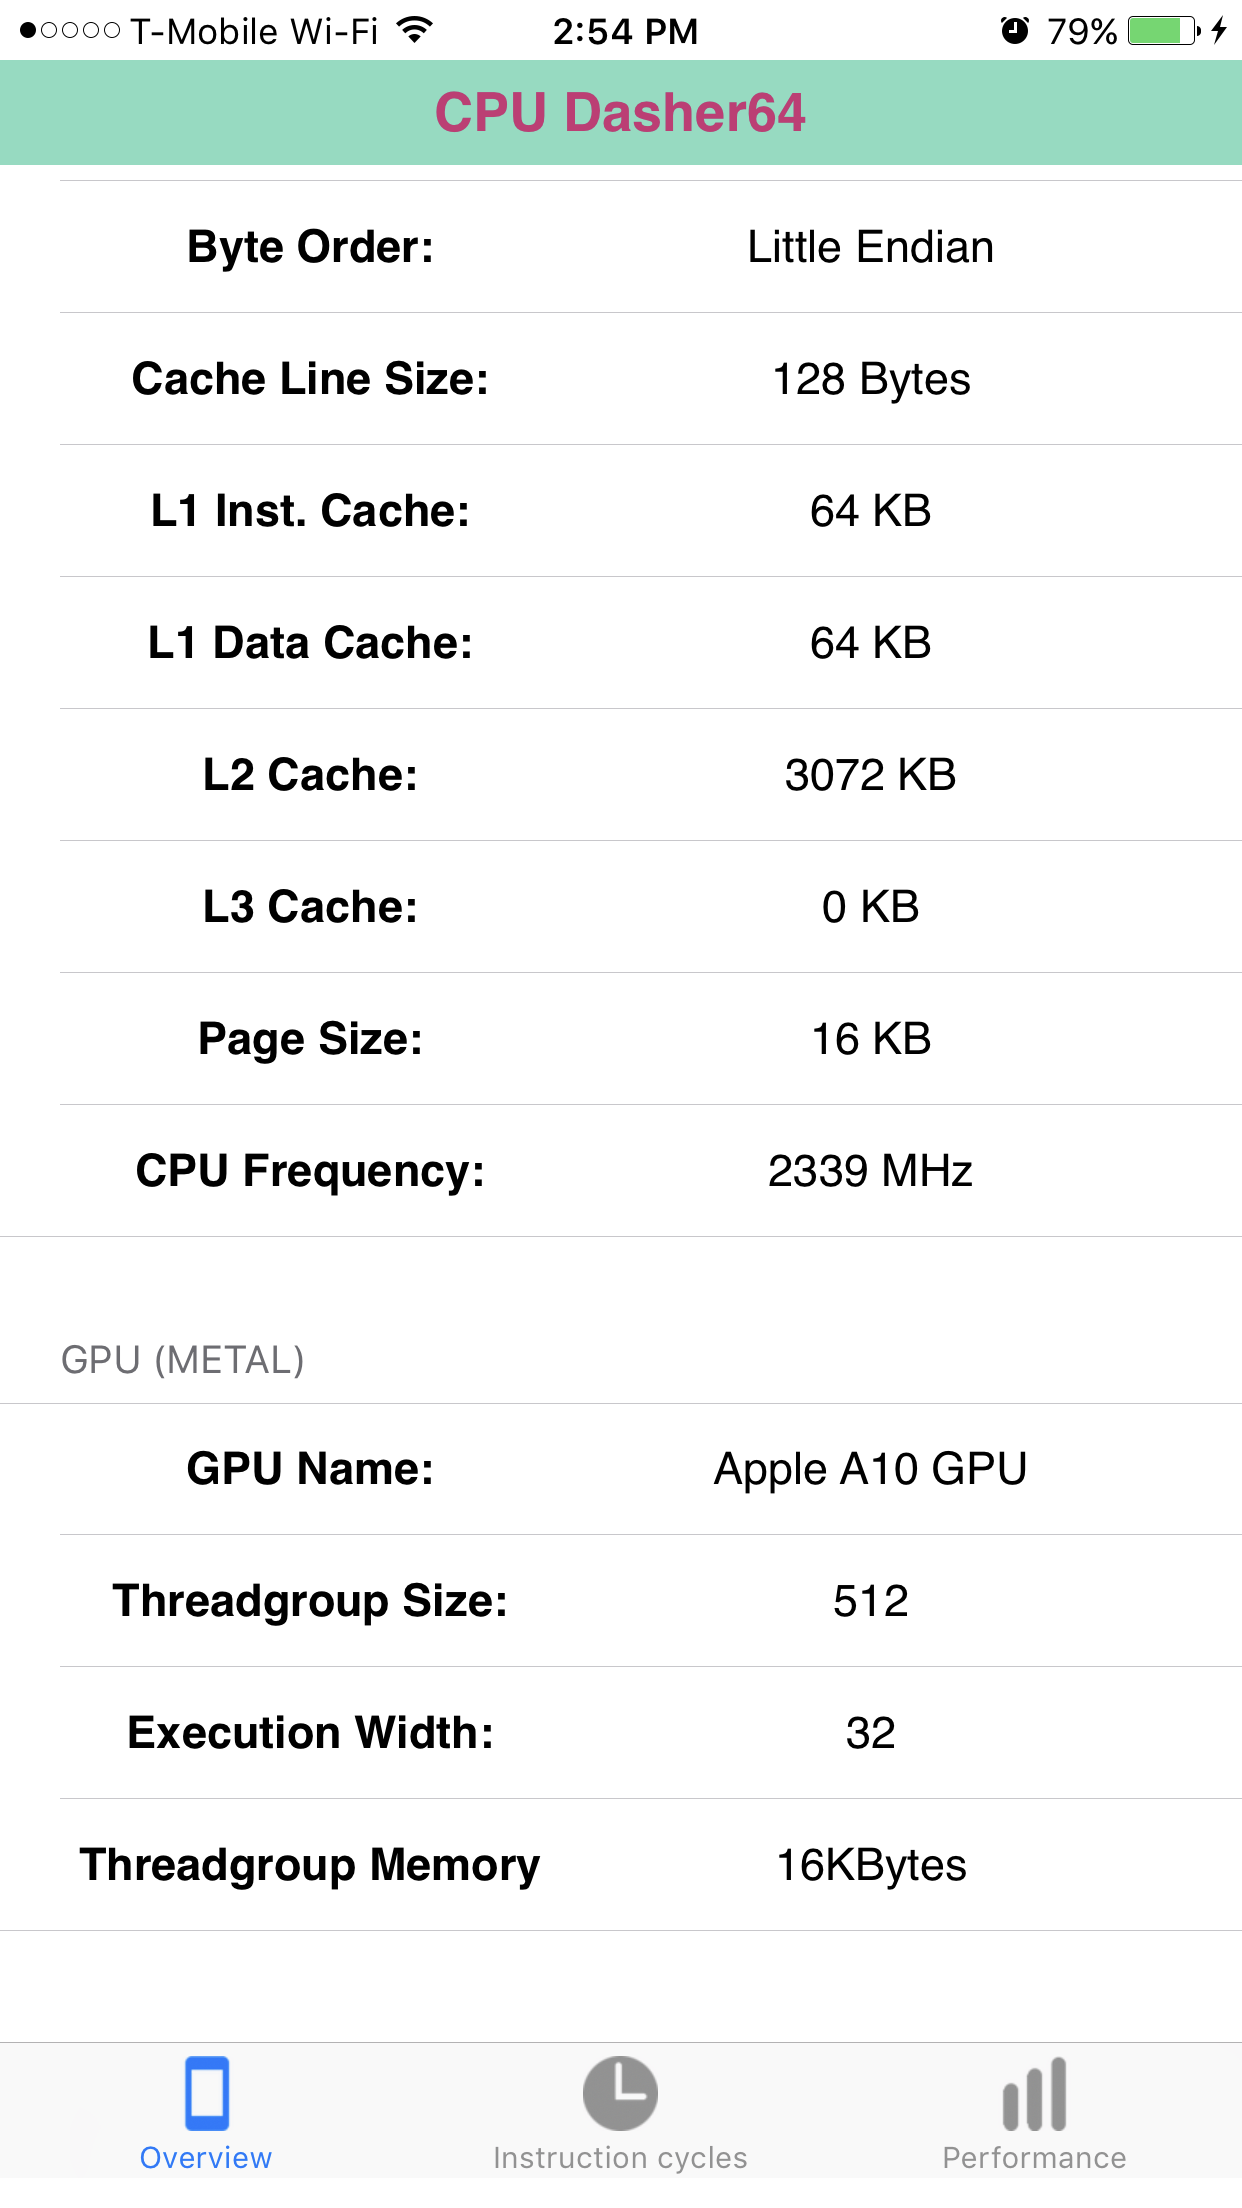
Task: Open the Performance tab label
Action: (x=1034, y=2158)
